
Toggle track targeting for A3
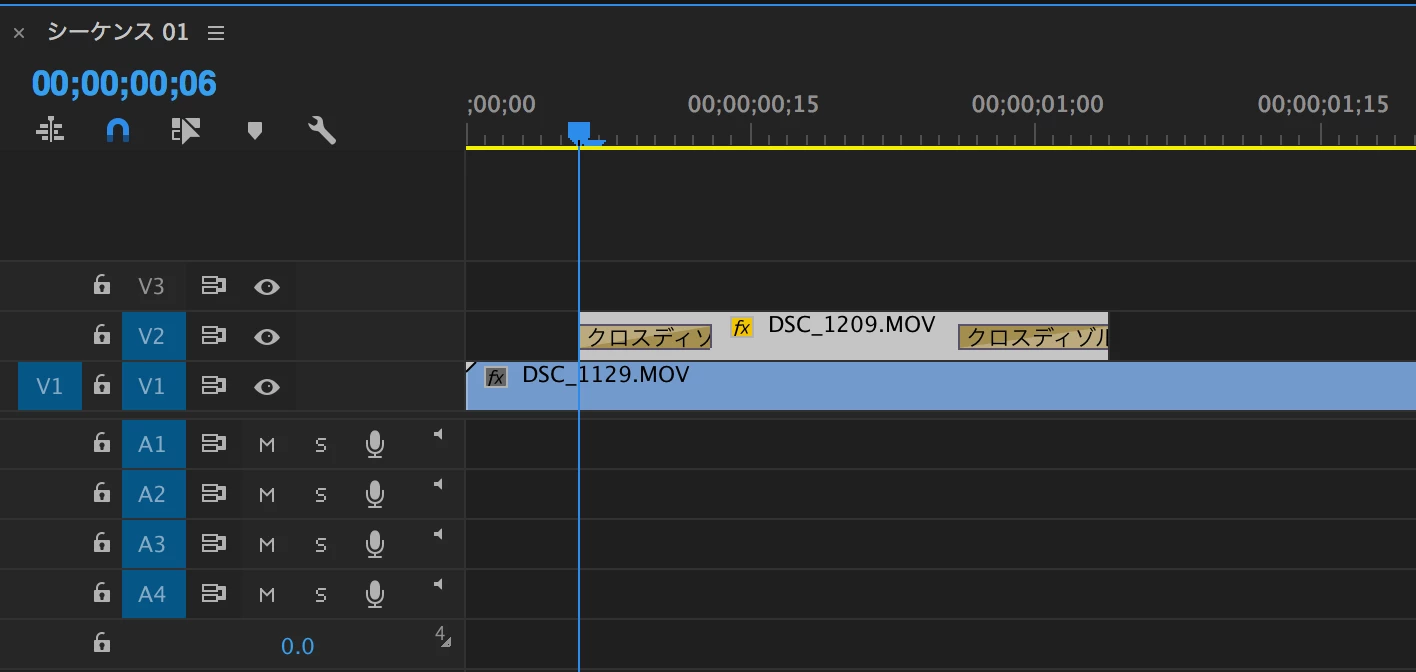click(x=154, y=544)
